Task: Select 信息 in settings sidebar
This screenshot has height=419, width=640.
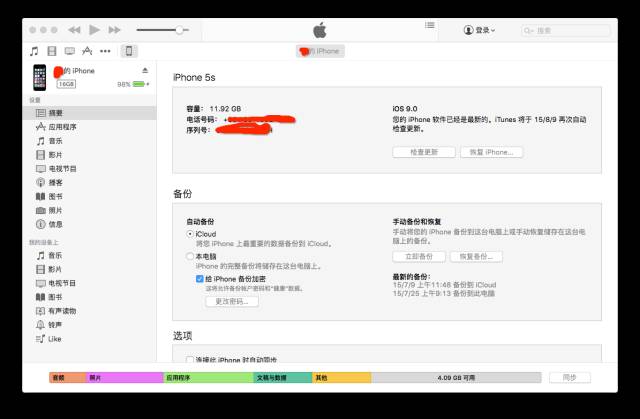Action: tap(90, 224)
